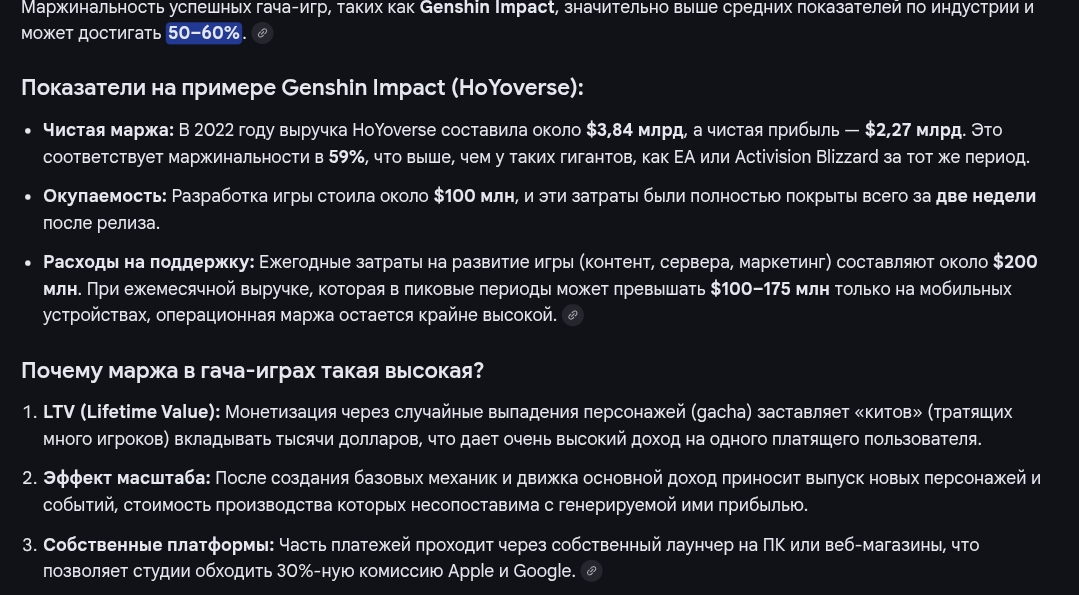Click heading "Почему маржа в гача-играх такая высокая?"
Viewport: 1079px width, 595px height.
click(x=252, y=371)
